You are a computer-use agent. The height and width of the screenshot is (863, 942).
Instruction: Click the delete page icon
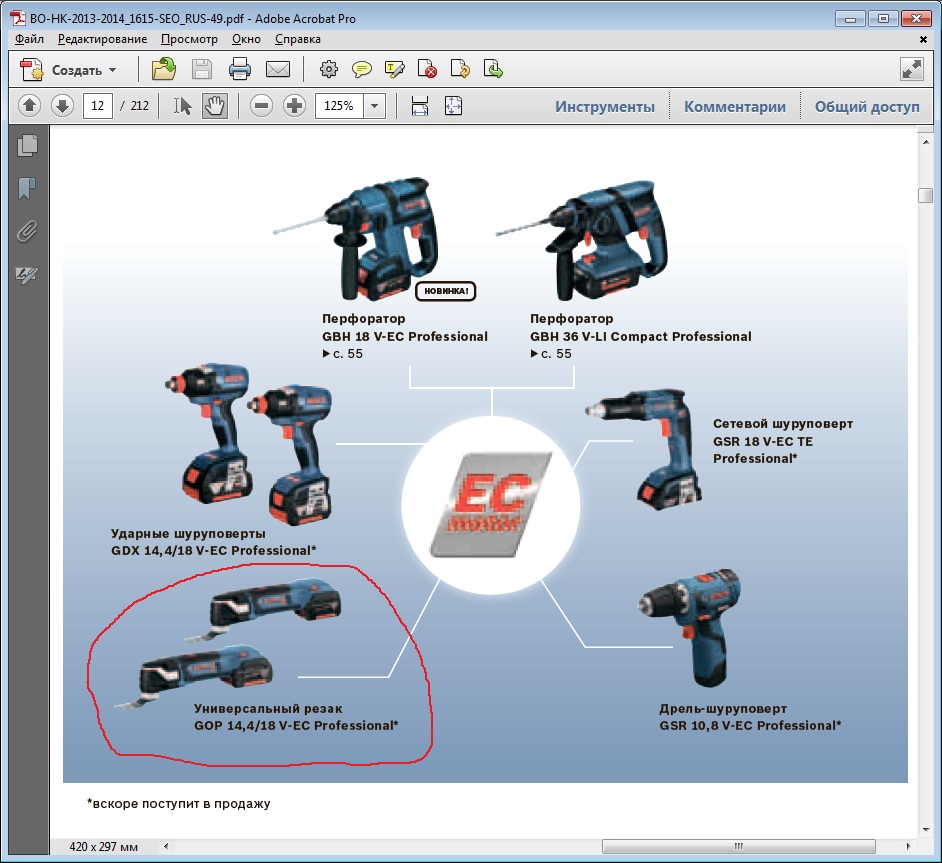tap(427, 70)
